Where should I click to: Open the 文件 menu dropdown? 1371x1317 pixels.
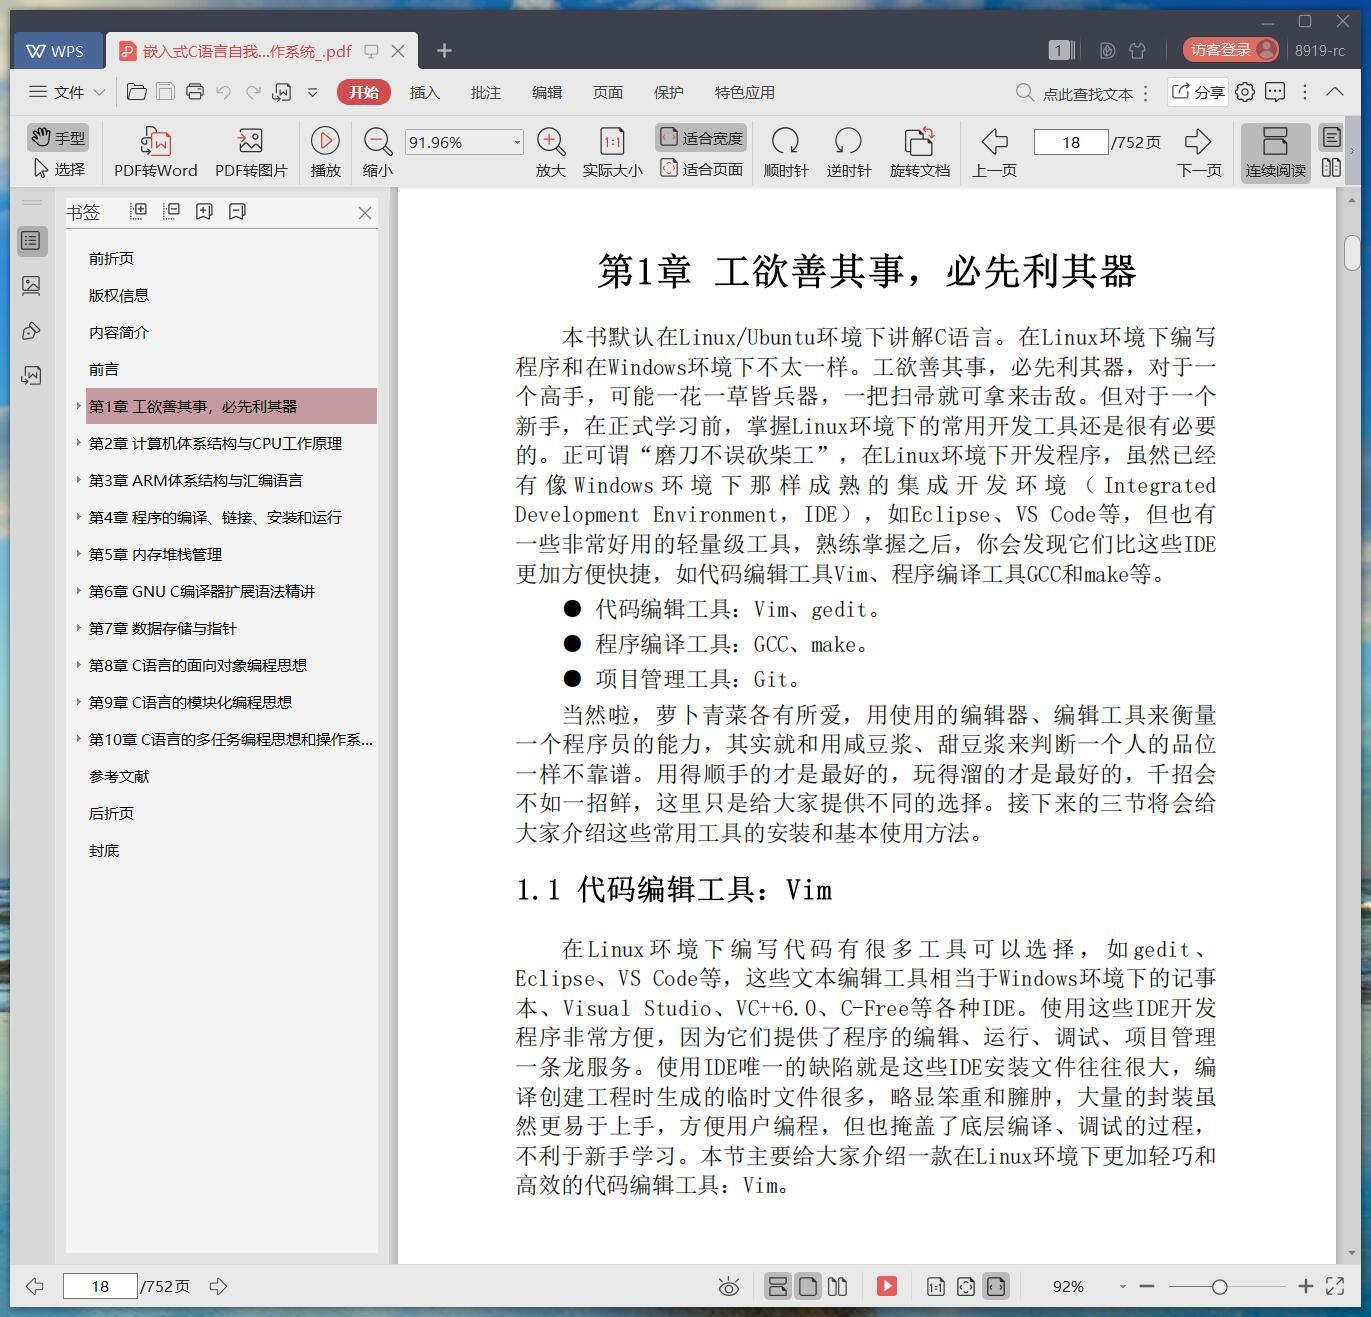click(x=67, y=92)
